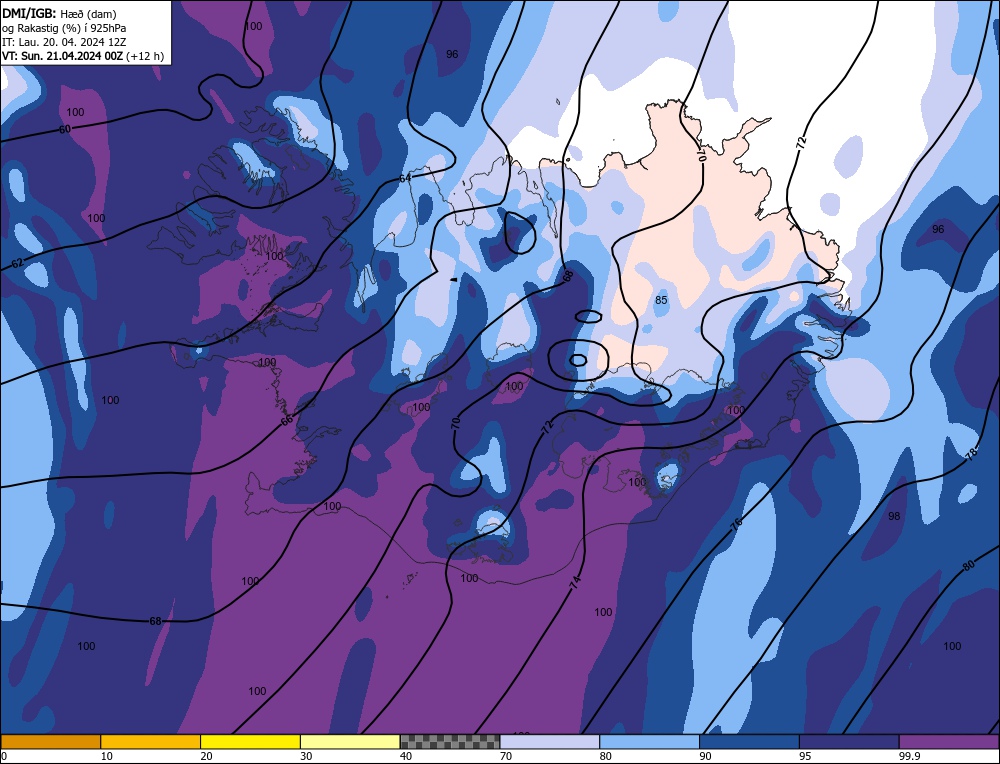Click the 'VT: Sun. 21.04.2024 00Z' line
The width and height of the screenshot is (1000, 764).
[62, 56]
